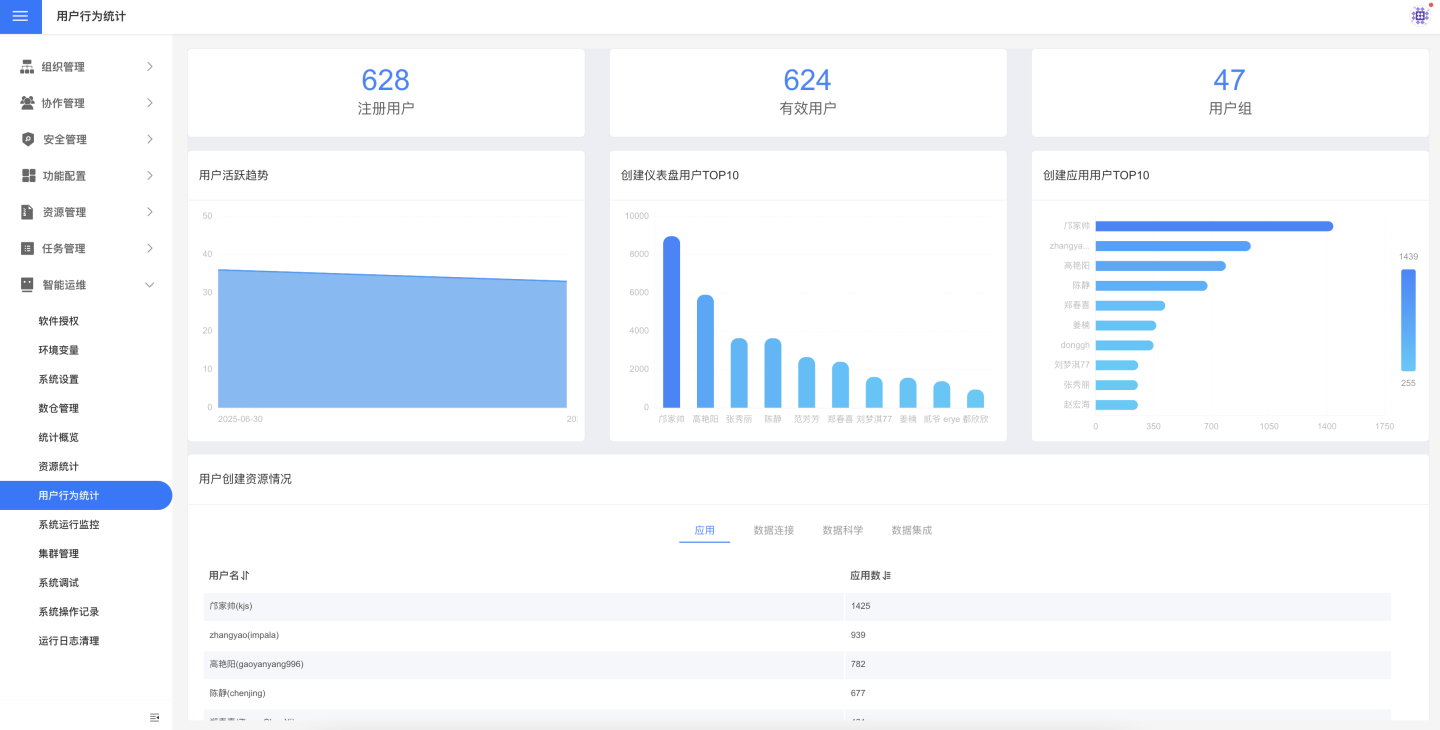Screen dimensions: 1440x730
Task: Click the hamburger menu icon
Action: 20,16
